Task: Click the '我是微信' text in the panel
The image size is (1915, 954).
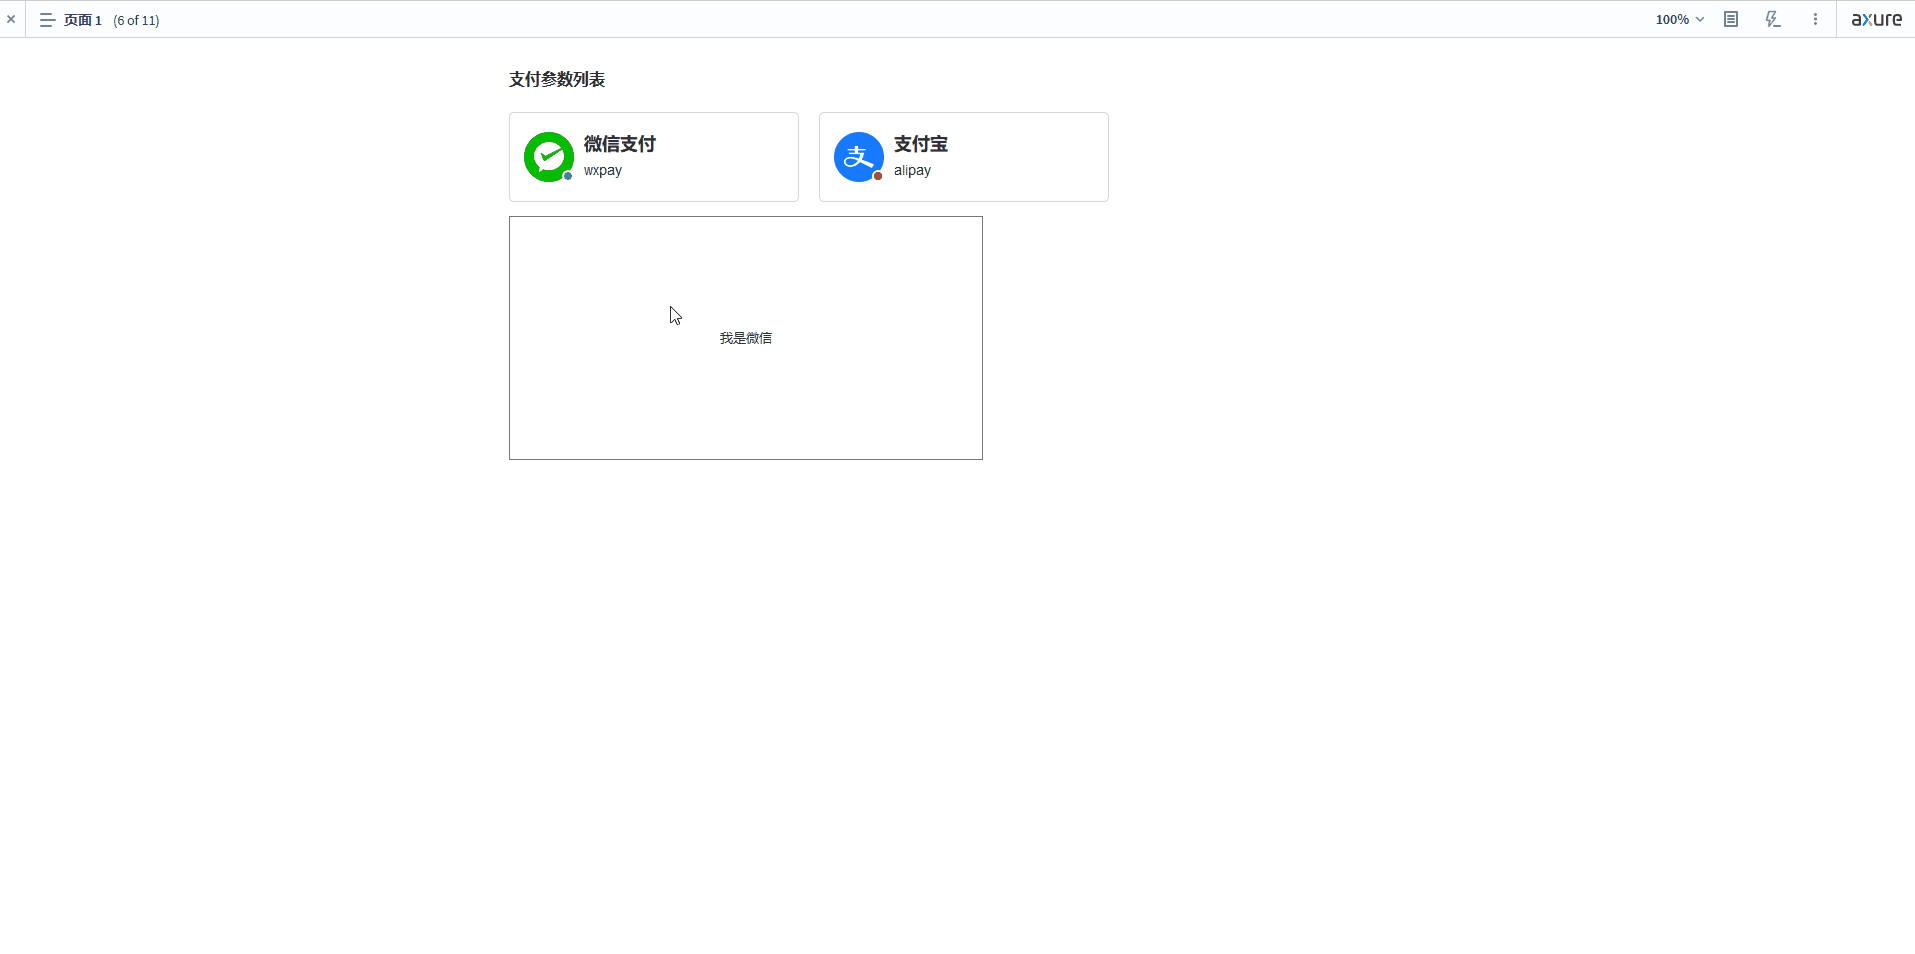Action: tap(746, 338)
